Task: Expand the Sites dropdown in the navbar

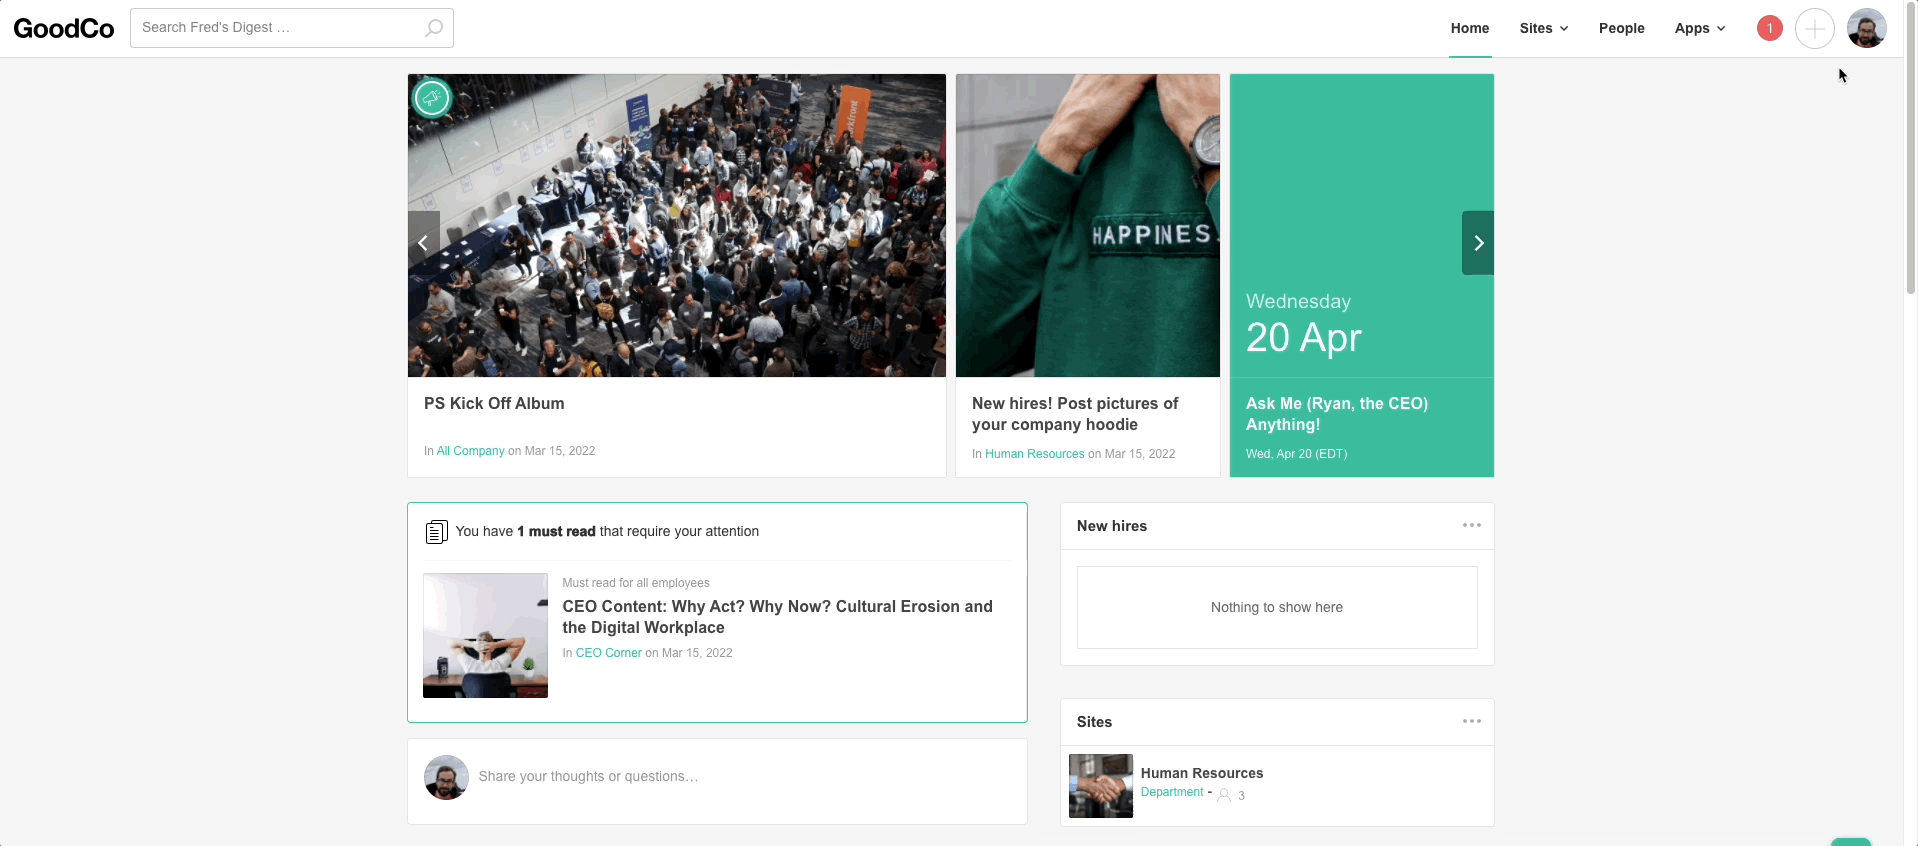Action: point(1543,28)
